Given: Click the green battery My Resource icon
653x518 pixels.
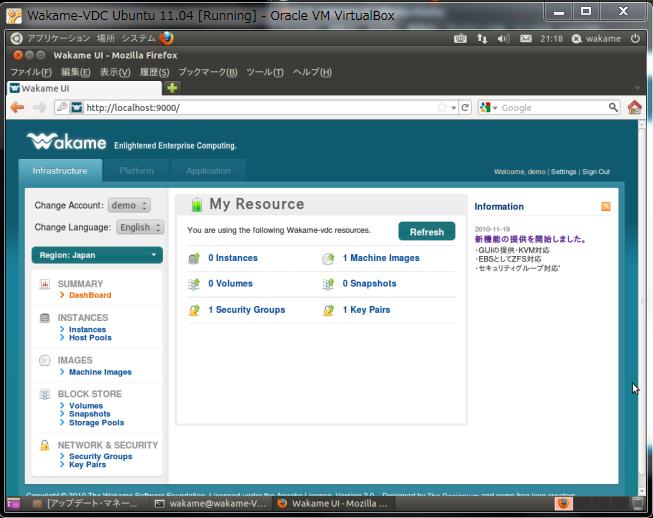Looking at the screenshot, I should pyautogui.click(x=197, y=204).
